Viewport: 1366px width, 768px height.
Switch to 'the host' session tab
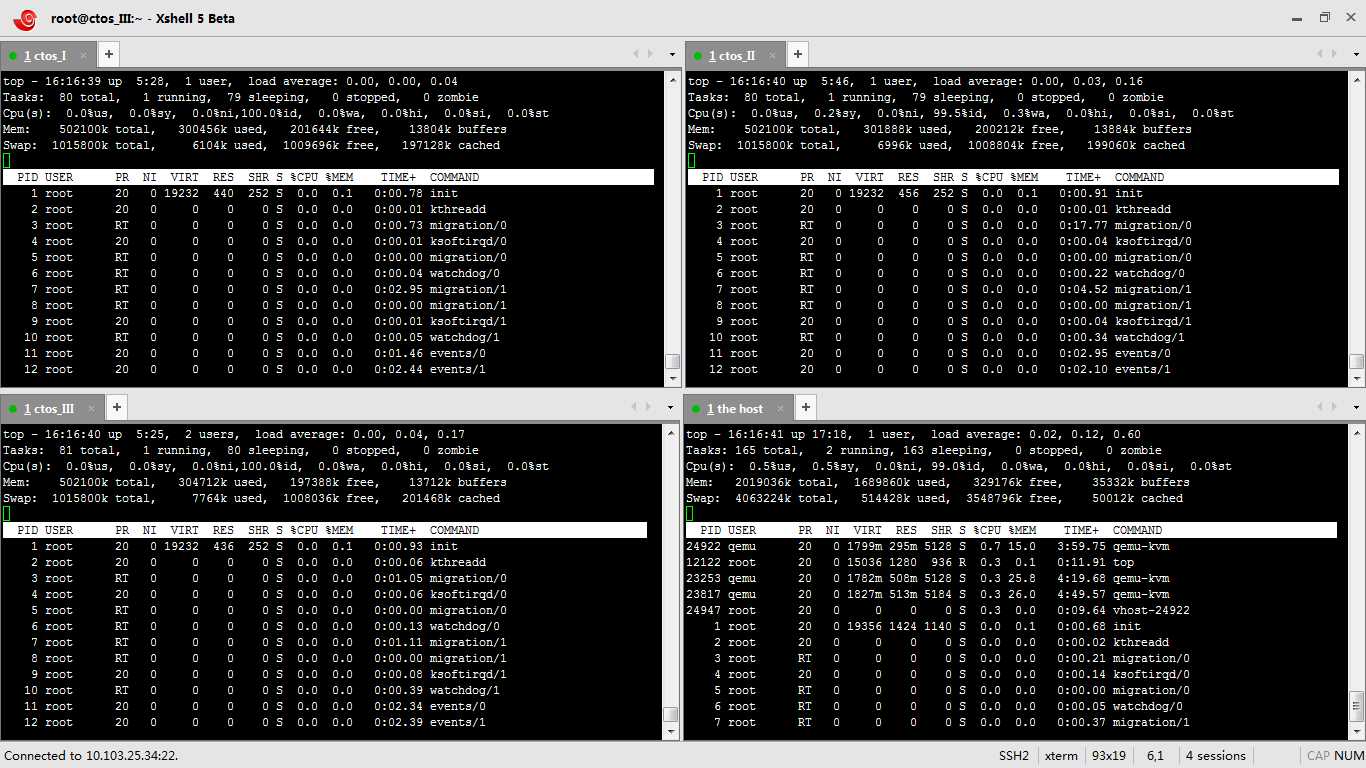pos(735,408)
